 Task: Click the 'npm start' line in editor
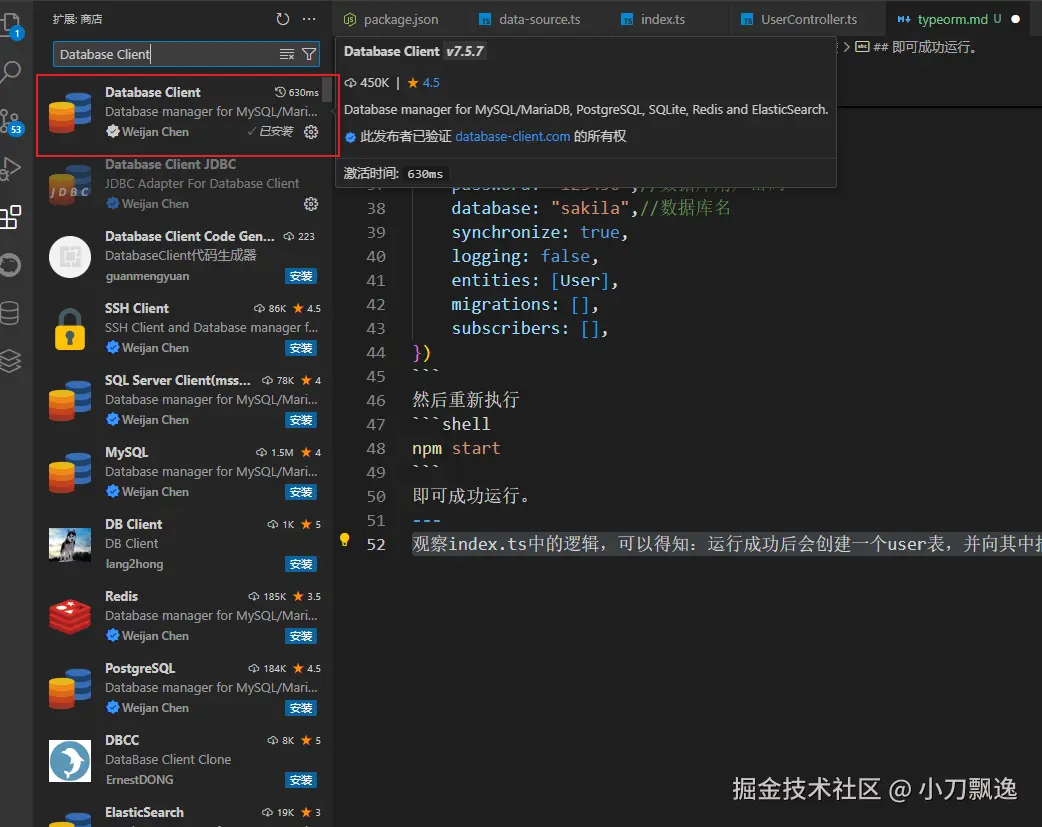pos(456,448)
